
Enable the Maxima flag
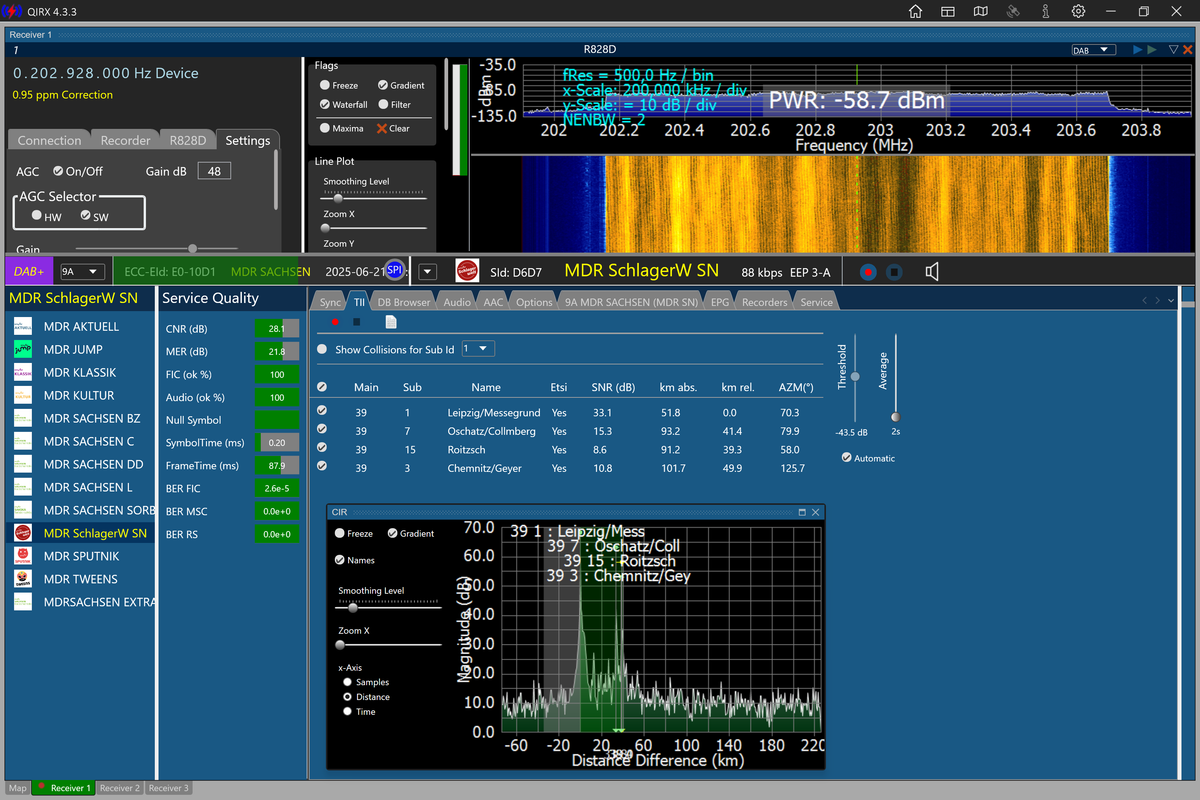(x=325, y=128)
